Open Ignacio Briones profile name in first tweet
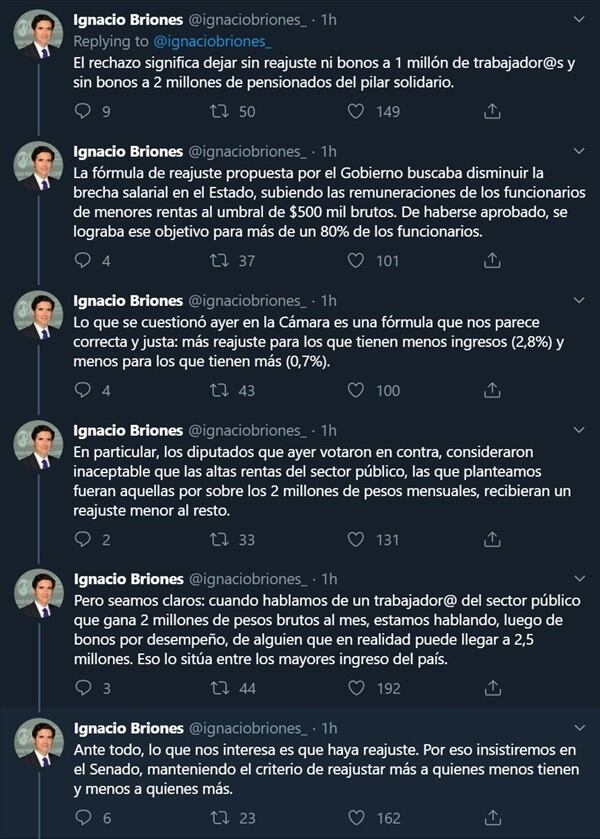This screenshot has height=839, width=600. [128, 20]
